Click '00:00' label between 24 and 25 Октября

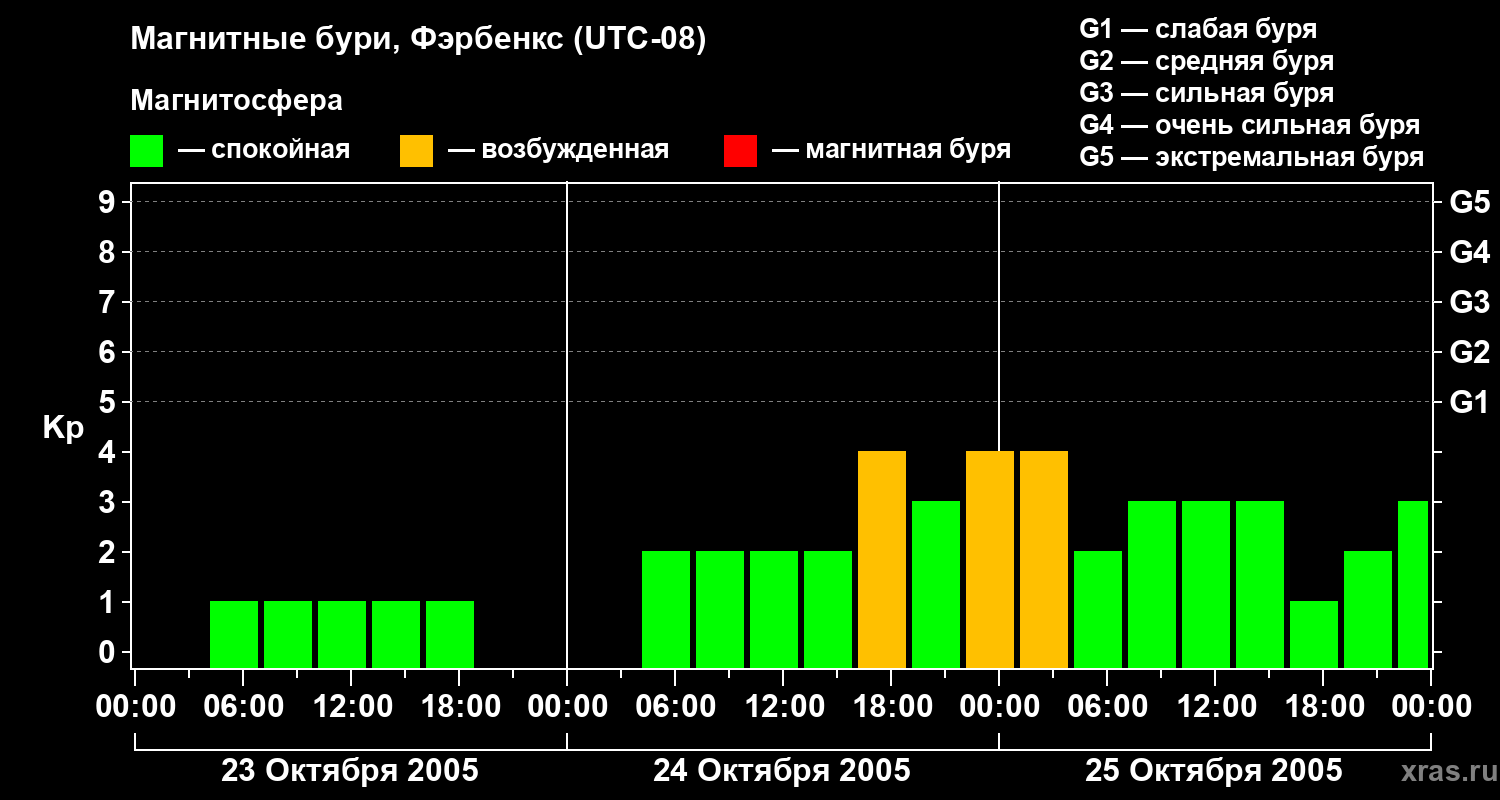pos(999,706)
